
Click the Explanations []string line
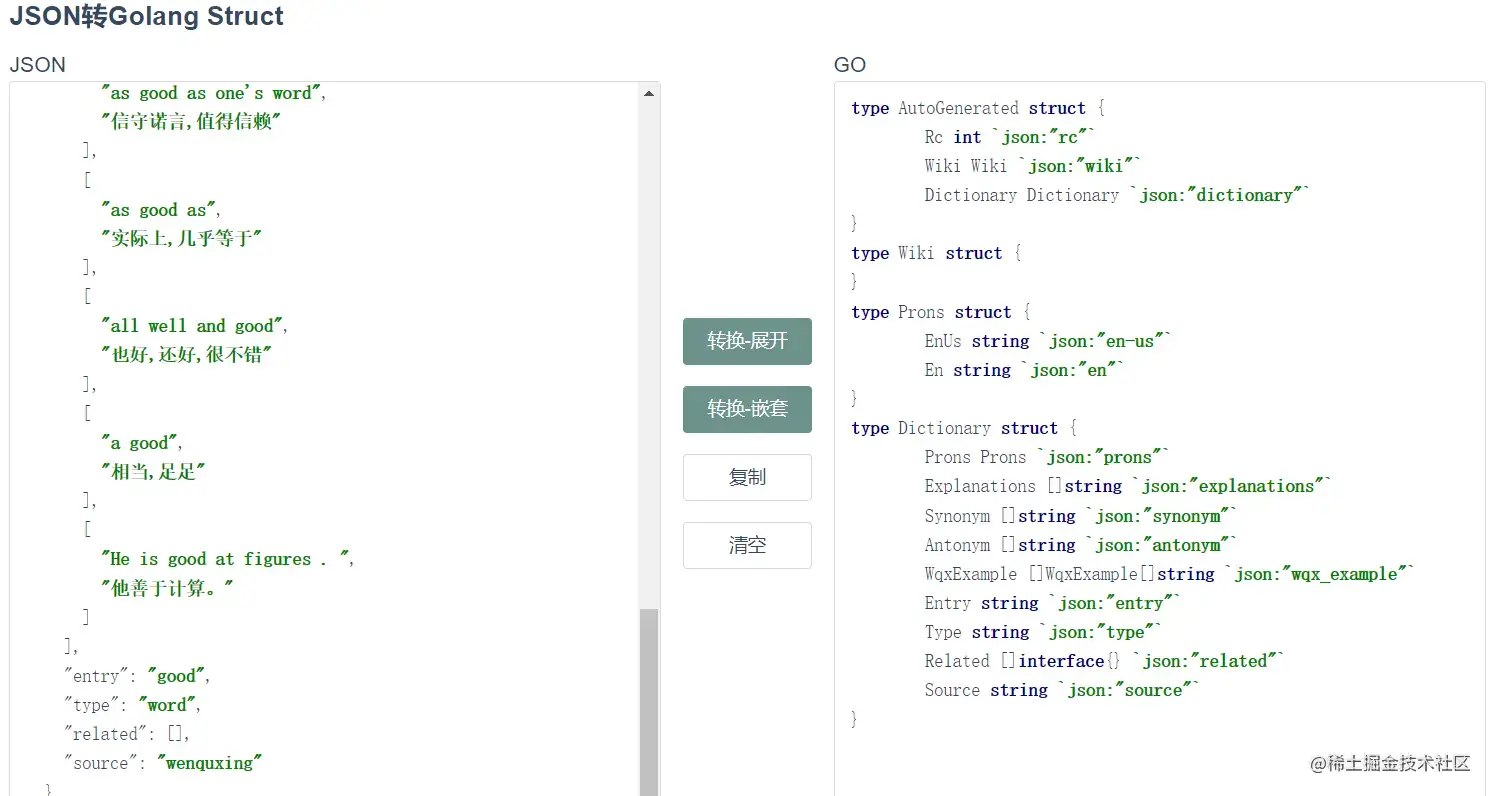[1128, 486]
